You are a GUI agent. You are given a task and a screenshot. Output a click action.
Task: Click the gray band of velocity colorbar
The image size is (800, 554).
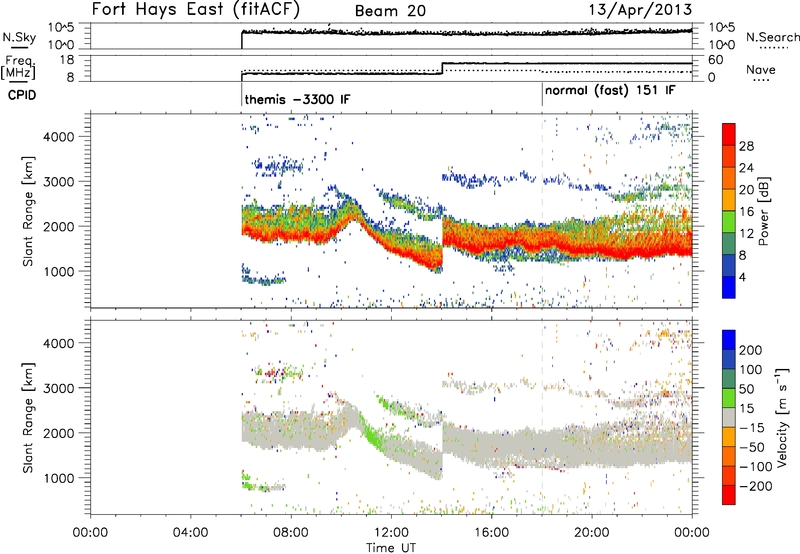(x=729, y=418)
